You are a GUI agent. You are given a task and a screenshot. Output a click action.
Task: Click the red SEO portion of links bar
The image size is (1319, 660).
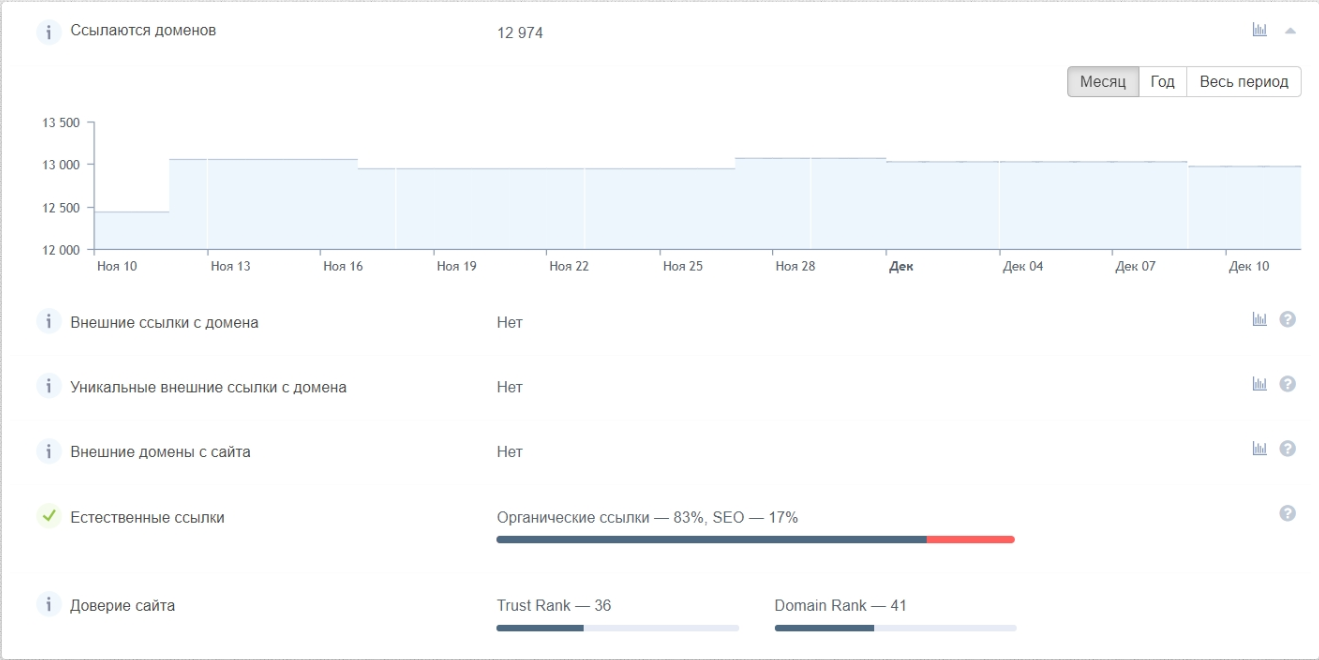[970, 540]
